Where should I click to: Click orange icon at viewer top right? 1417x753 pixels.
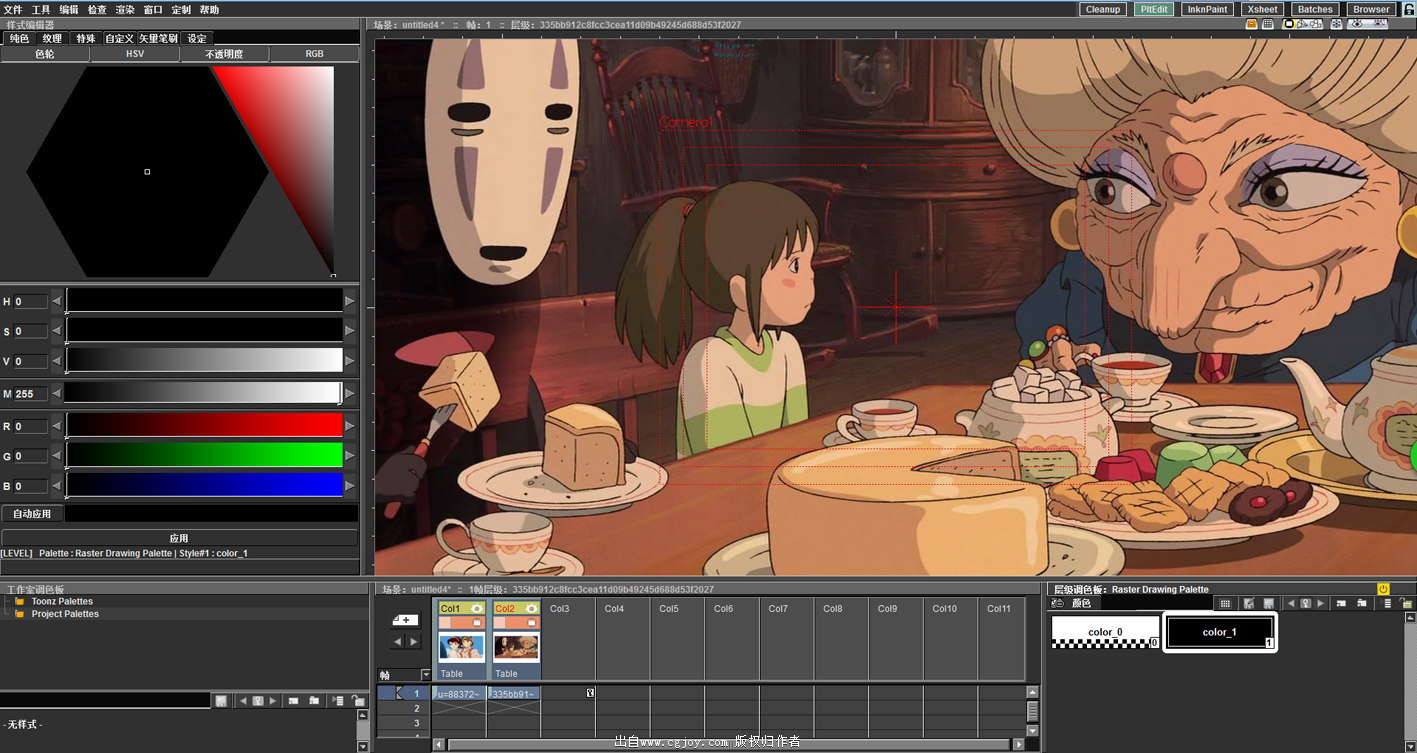[x=1251, y=23]
